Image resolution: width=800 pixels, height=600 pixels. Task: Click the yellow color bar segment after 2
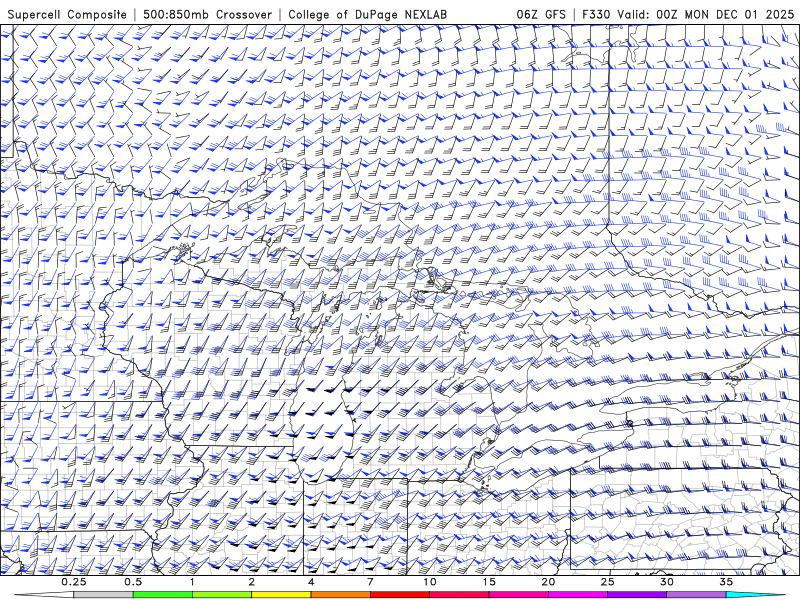pyautogui.click(x=281, y=595)
